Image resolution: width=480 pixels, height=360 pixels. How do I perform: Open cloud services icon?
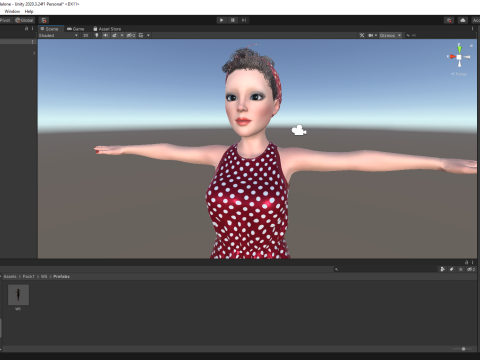(x=463, y=20)
